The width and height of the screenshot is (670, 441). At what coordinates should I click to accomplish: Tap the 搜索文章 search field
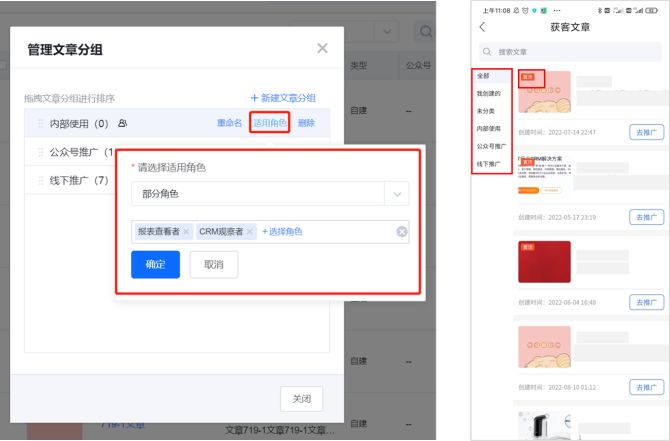(570, 51)
